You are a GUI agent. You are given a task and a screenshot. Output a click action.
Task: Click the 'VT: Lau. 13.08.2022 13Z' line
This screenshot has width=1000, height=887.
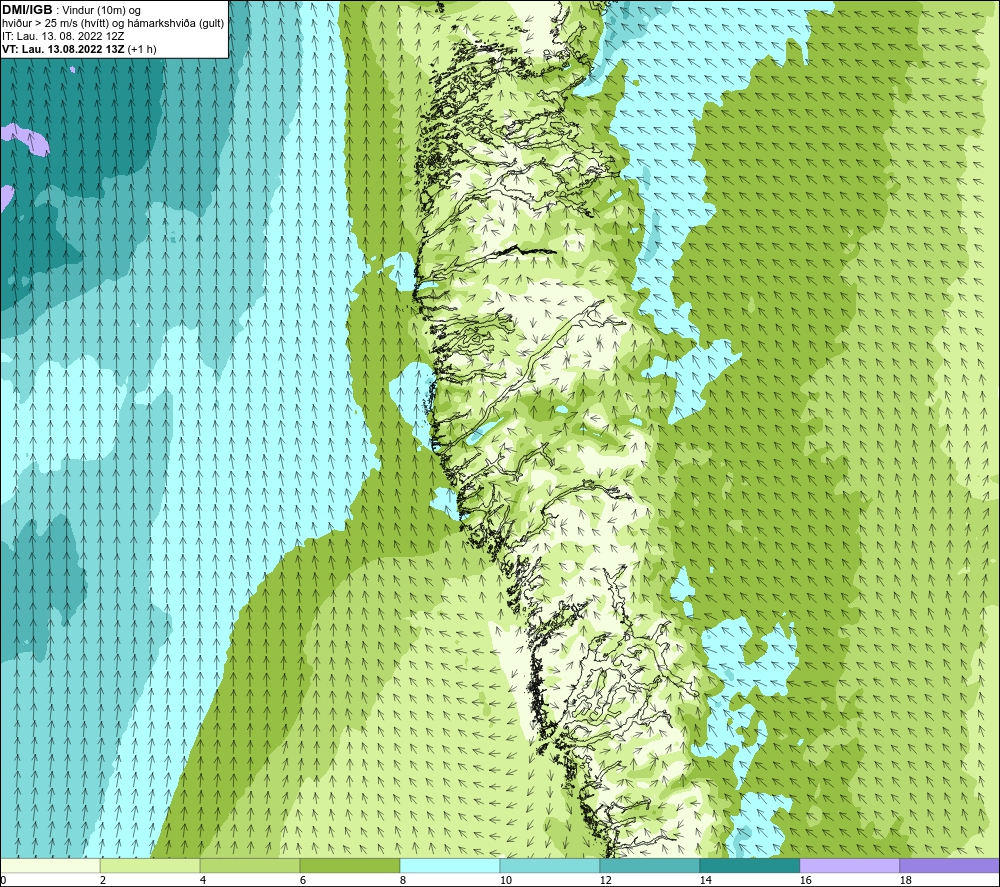(x=63, y=49)
